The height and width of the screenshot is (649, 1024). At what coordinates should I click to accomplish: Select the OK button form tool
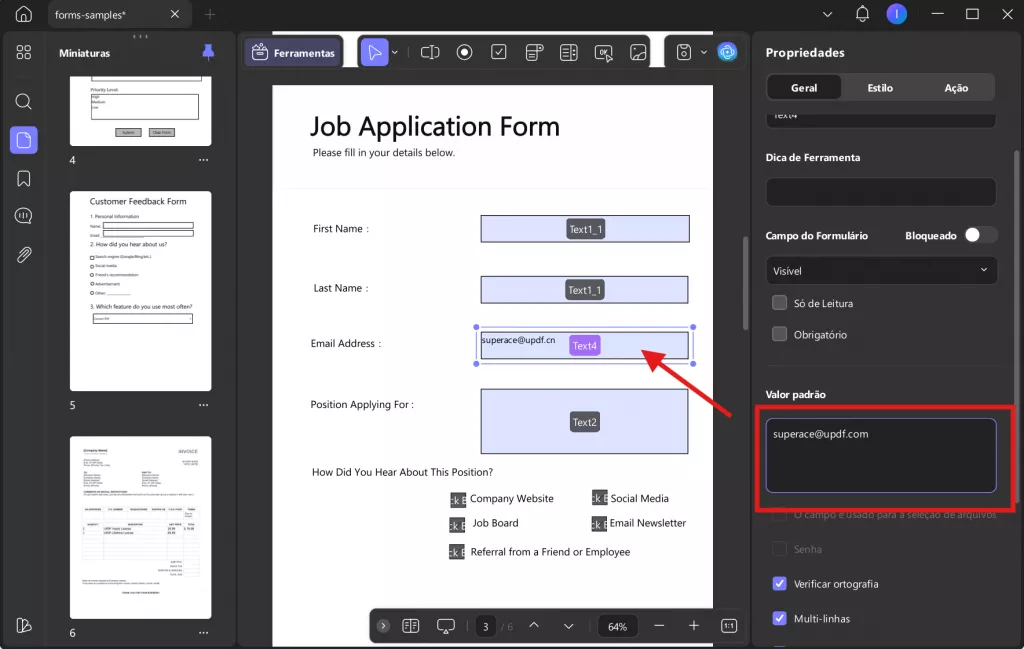[x=603, y=53]
